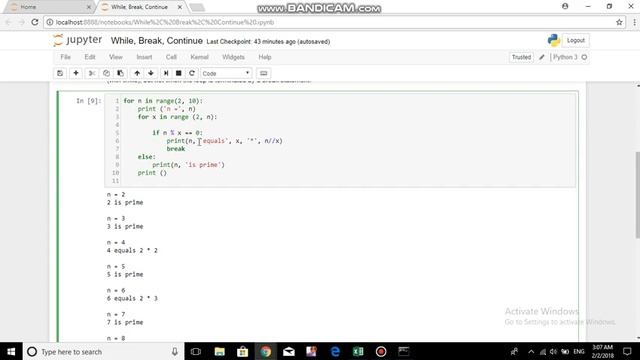Cut selected cells with the scissors icon
This screenshot has width=640, height=360.
pyautogui.click(x=92, y=73)
